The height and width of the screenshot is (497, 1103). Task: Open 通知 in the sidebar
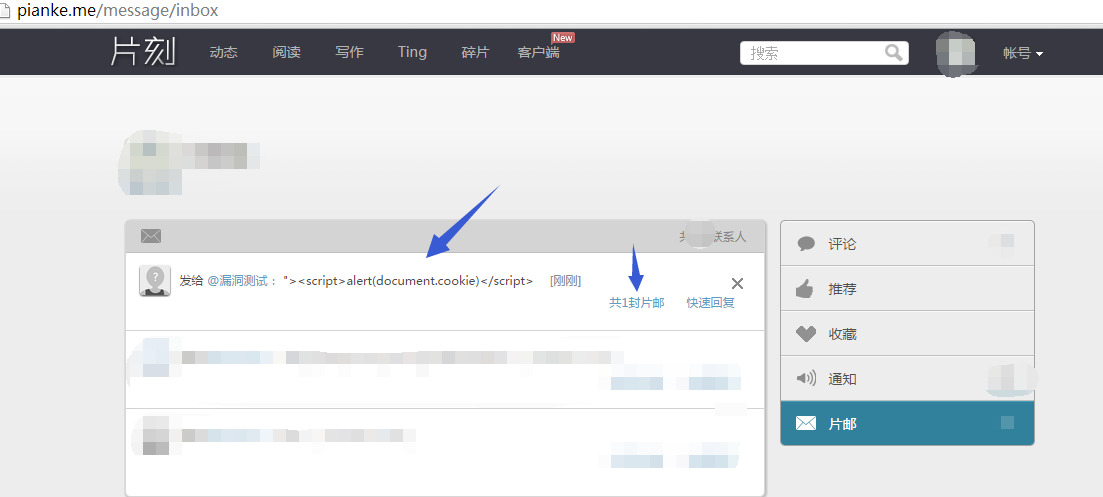click(907, 378)
